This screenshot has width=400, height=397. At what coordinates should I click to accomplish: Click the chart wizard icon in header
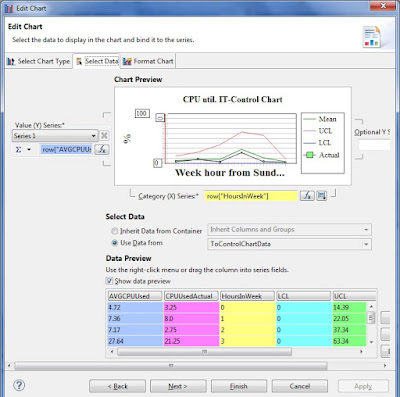point(372,37)
